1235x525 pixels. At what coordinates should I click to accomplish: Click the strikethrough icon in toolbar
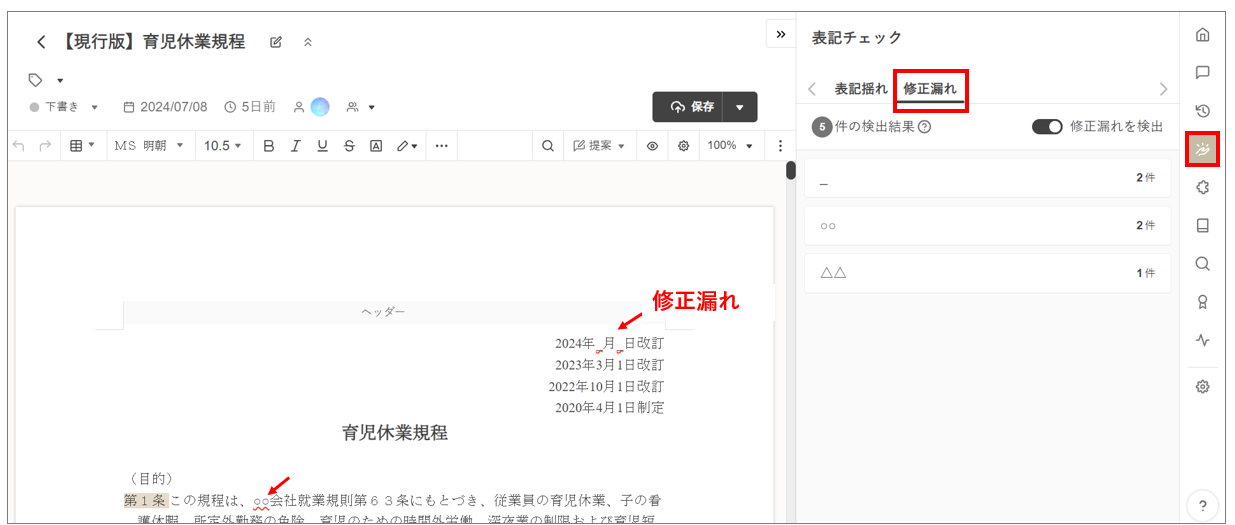click(x=349, y=146)
